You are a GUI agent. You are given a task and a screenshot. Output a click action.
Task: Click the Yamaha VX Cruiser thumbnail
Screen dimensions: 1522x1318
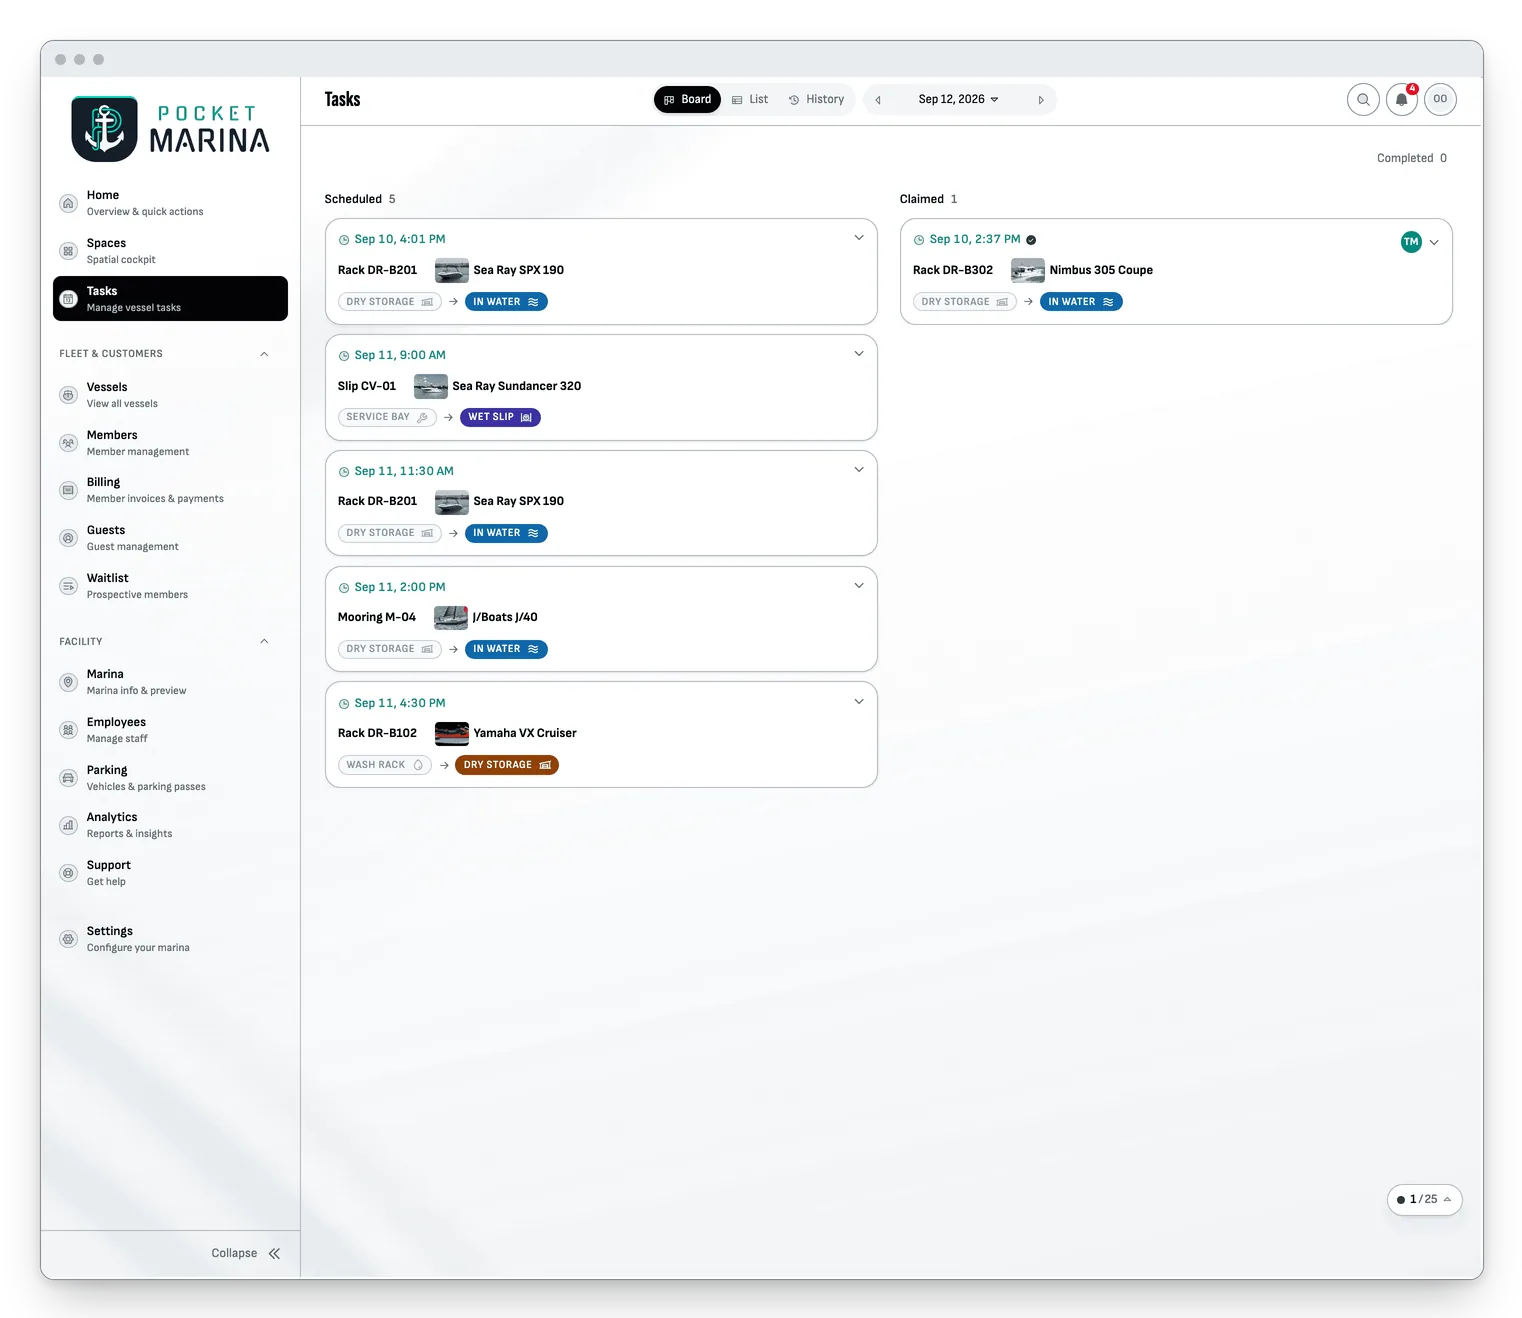tap(452, 734)
